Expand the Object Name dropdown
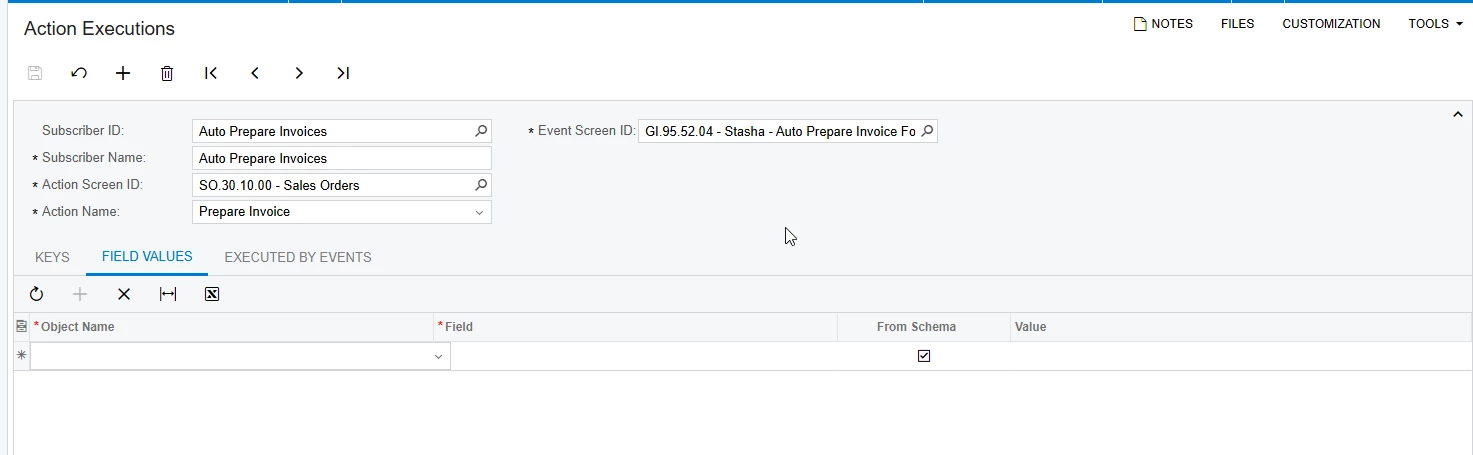The height and width of the screenshot is (455, 1473). pos(438,357)
